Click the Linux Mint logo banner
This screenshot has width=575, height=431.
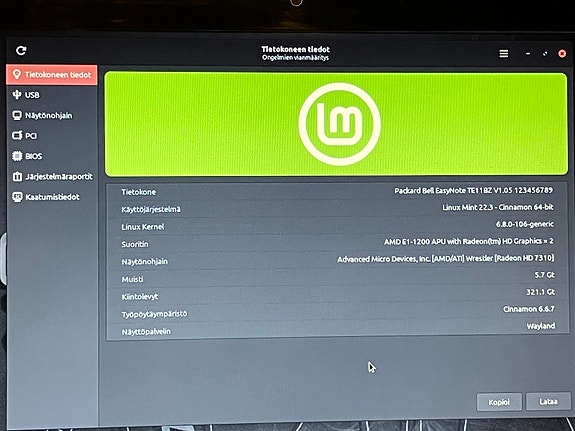[336, 124]
